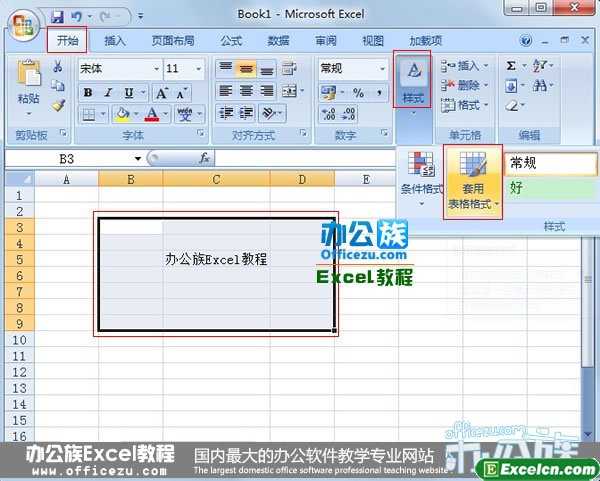Switch to the 页面布局 tab
Image resolution: width=600 pixels, height=481 pixels.
pos(173,40)
